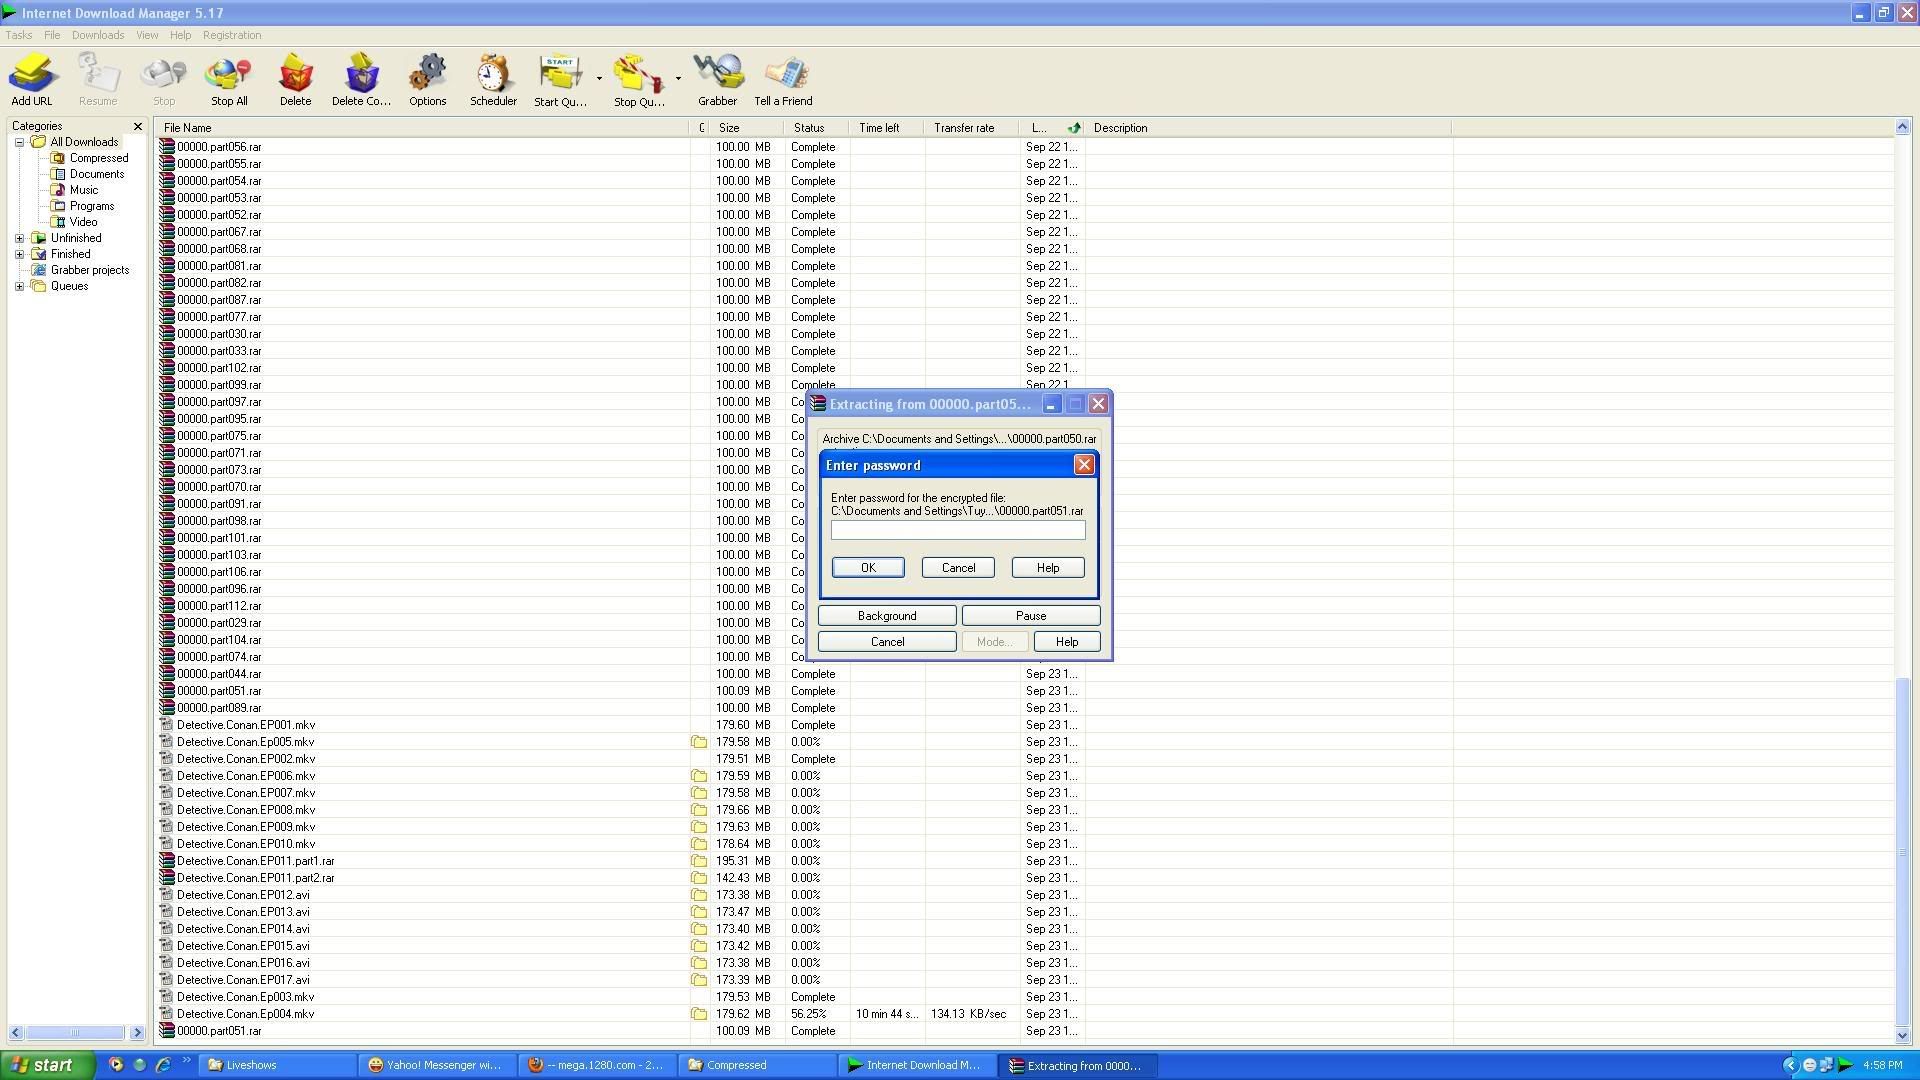
Task: Click the Start Queue toolbar icon
Action: coord(560,80)
